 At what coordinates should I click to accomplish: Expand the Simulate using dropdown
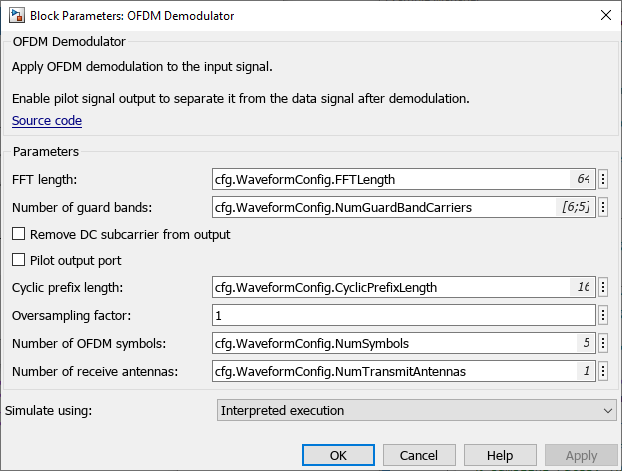pos(416,411)
